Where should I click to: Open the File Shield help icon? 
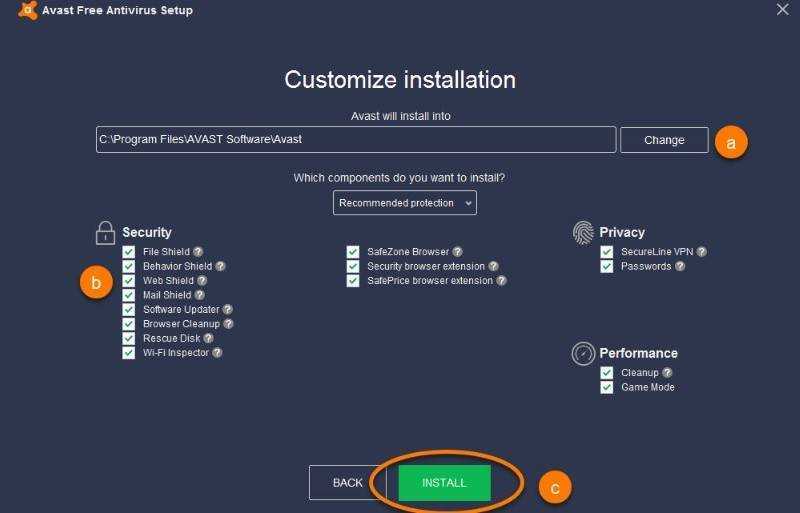(x=198, y=252)
